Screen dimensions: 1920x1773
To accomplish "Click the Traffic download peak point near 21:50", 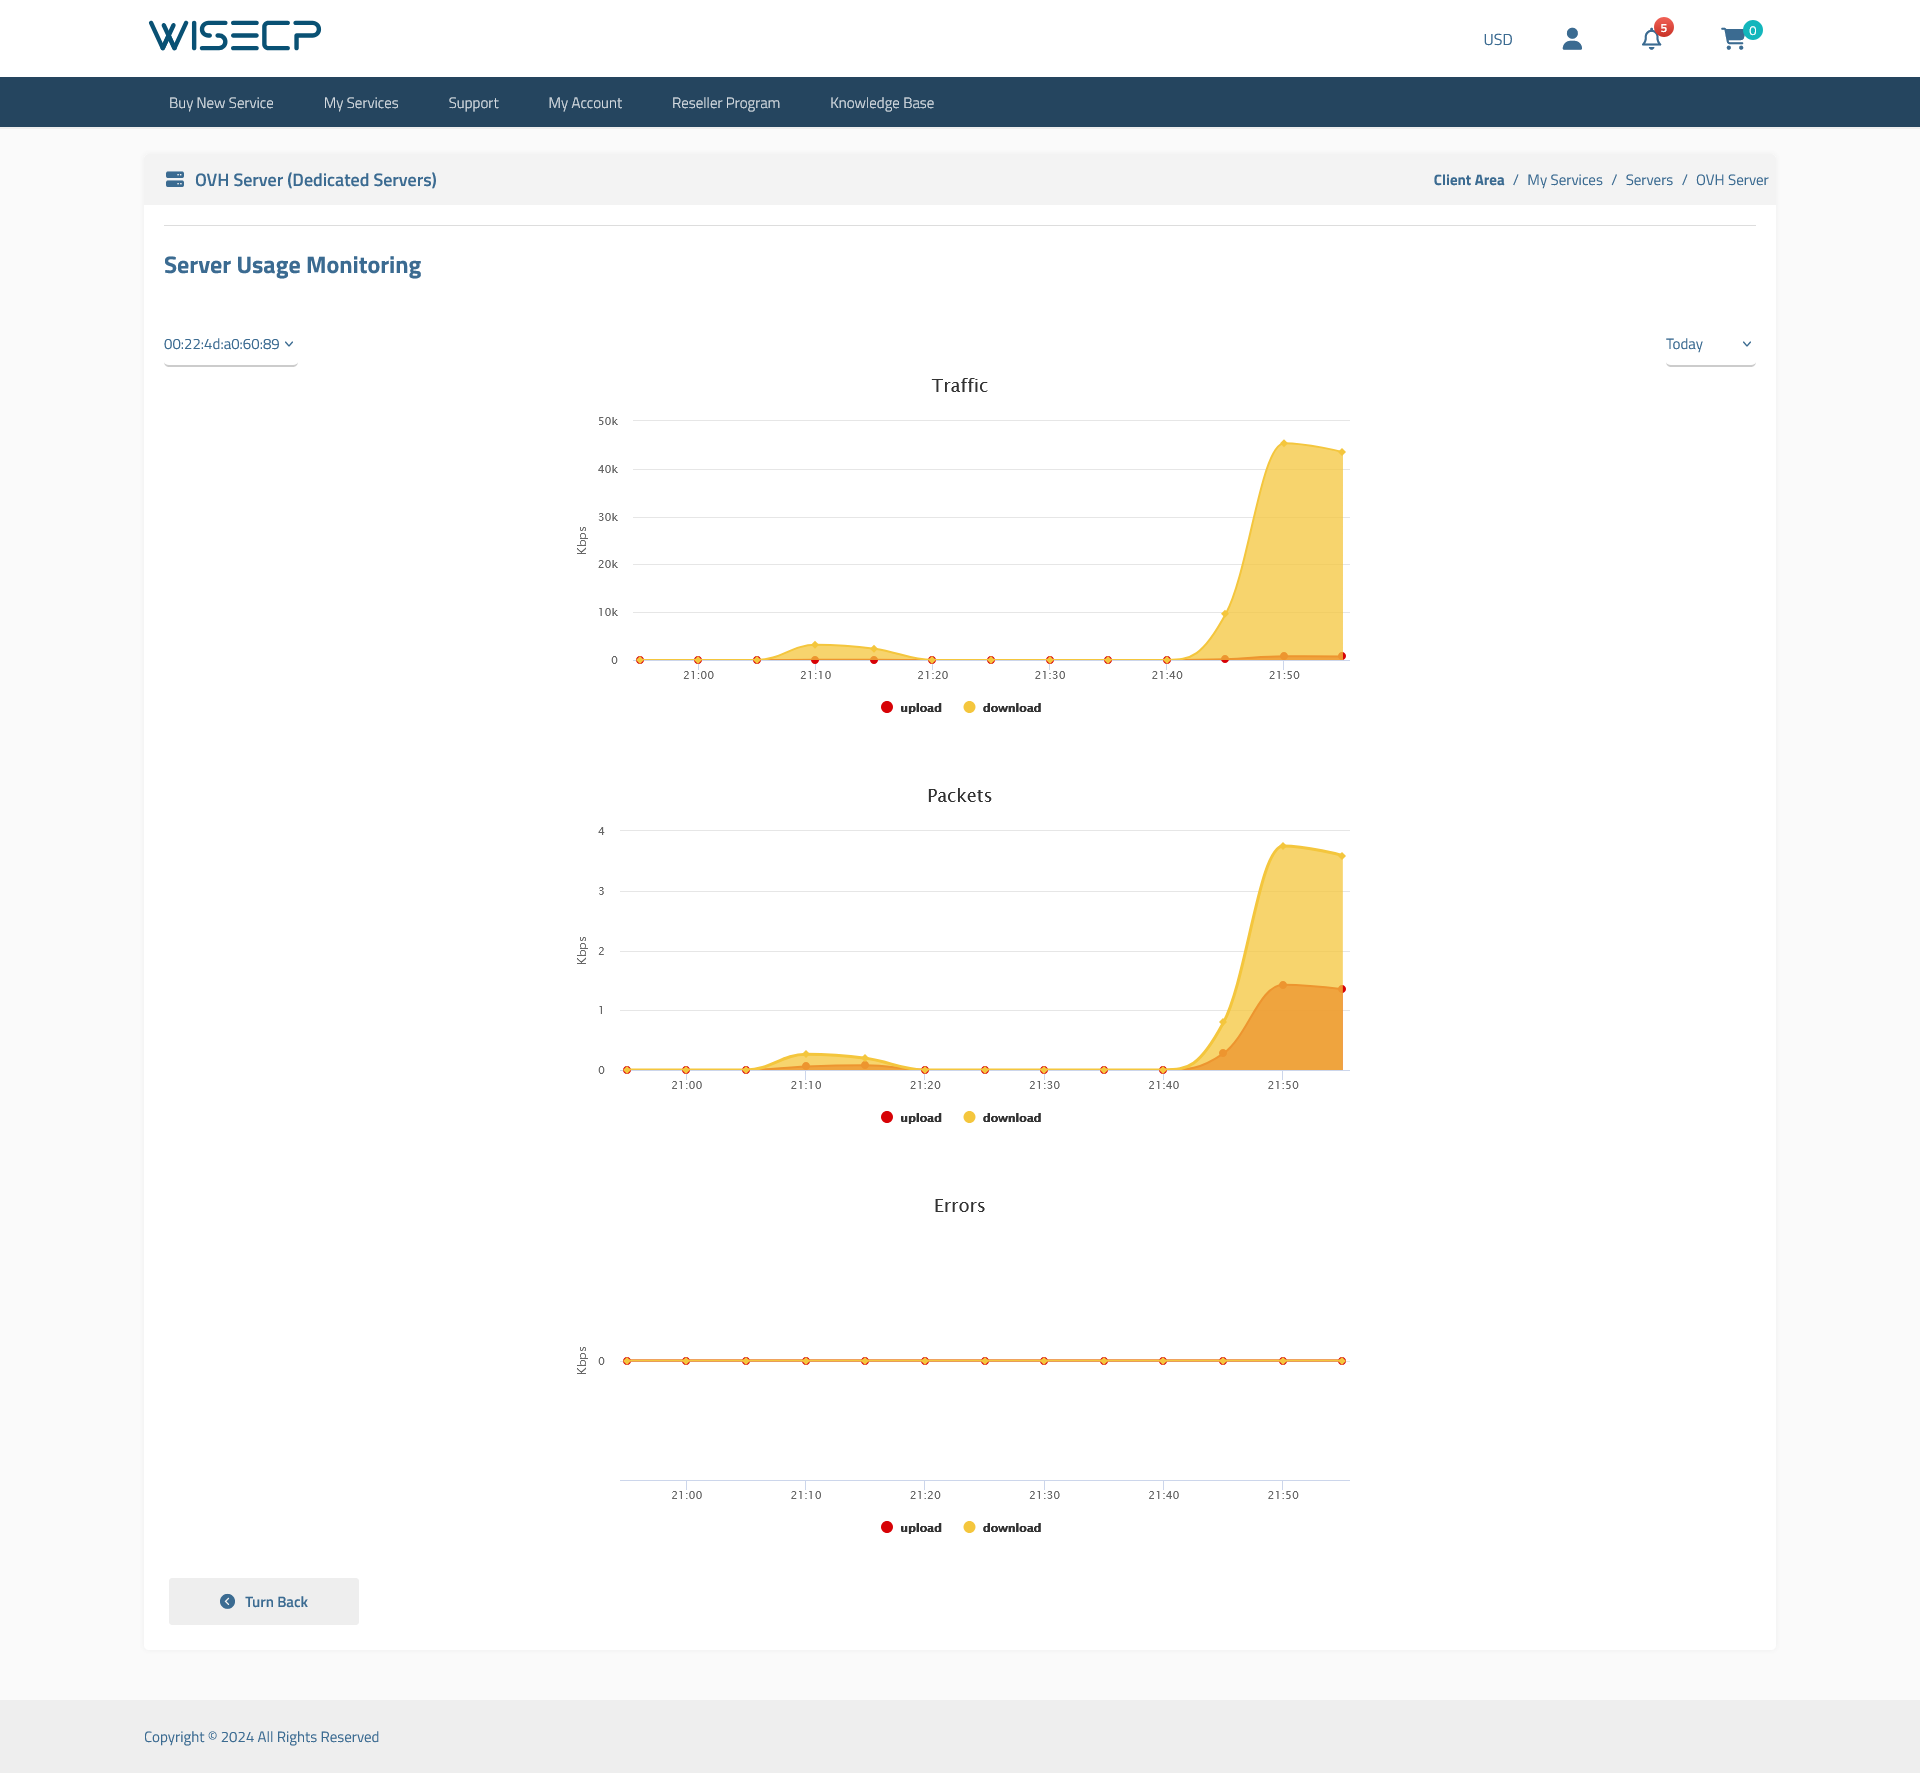I will click(x=1284, y=443).
